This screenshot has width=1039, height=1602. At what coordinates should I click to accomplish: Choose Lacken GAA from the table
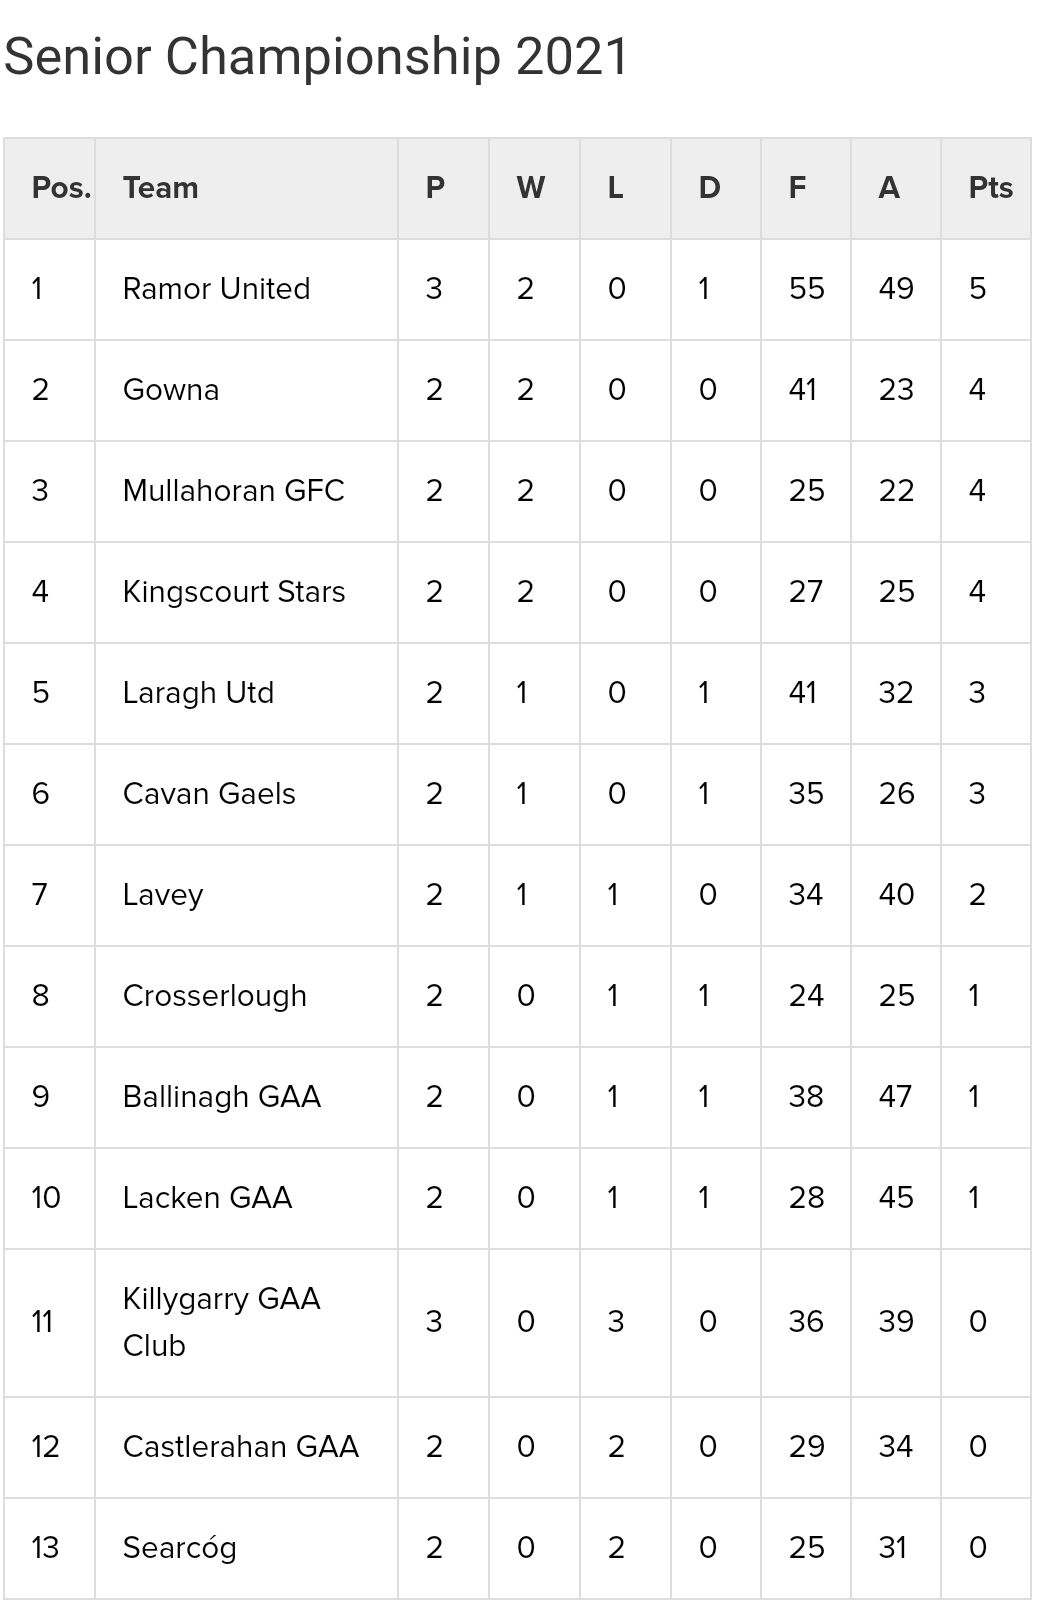click(x=207, y=1198)
